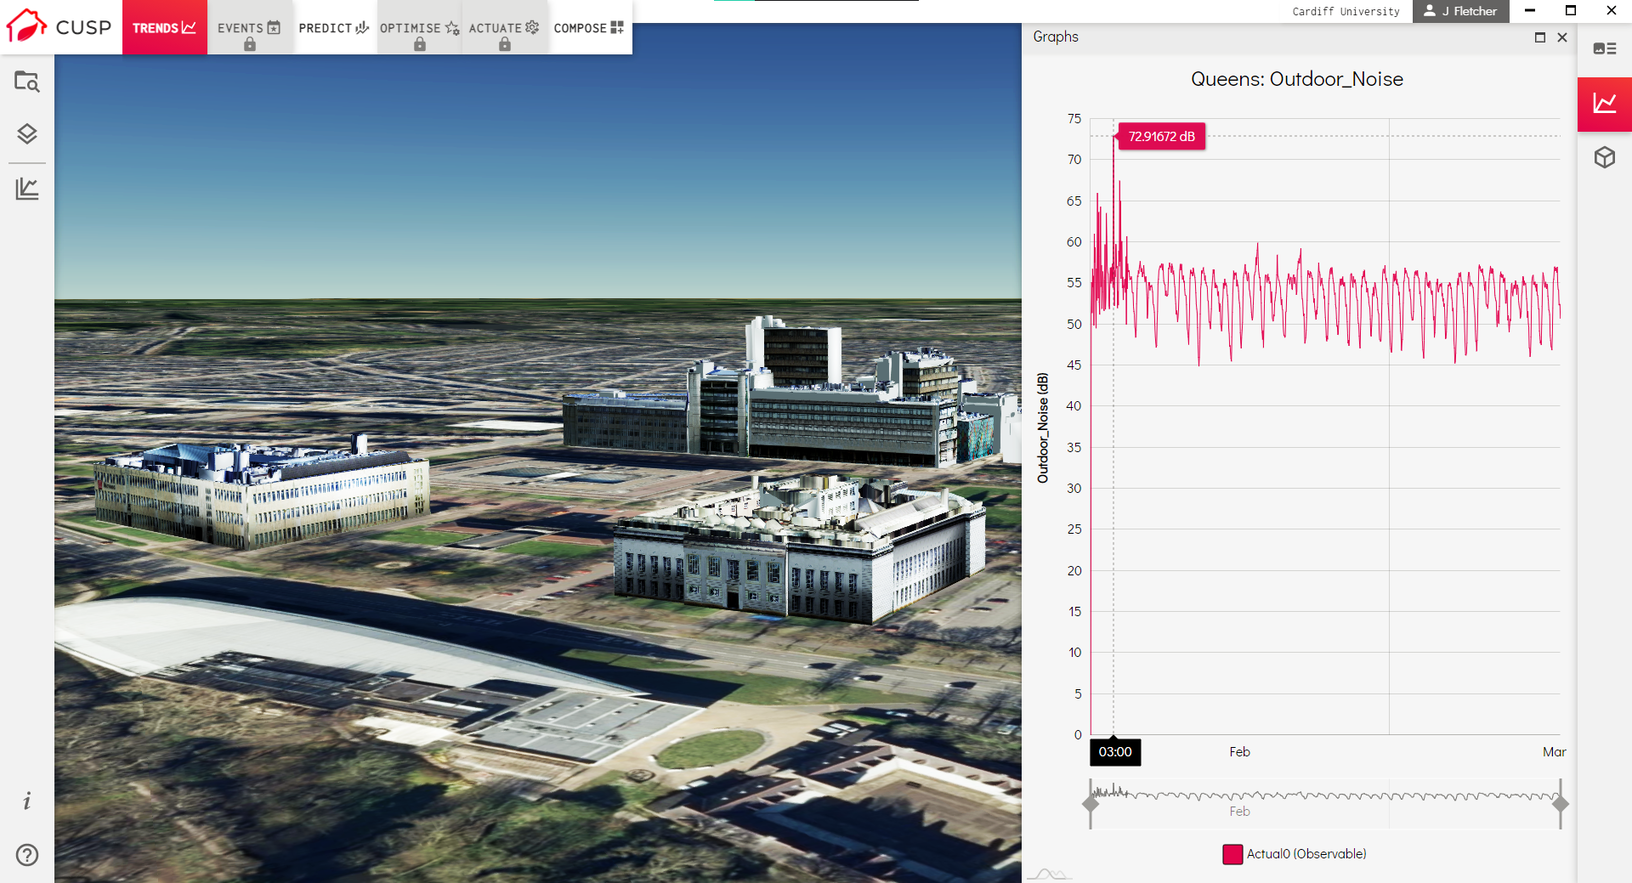Click the lock icon under EVENTS

[x=250, y=44]
